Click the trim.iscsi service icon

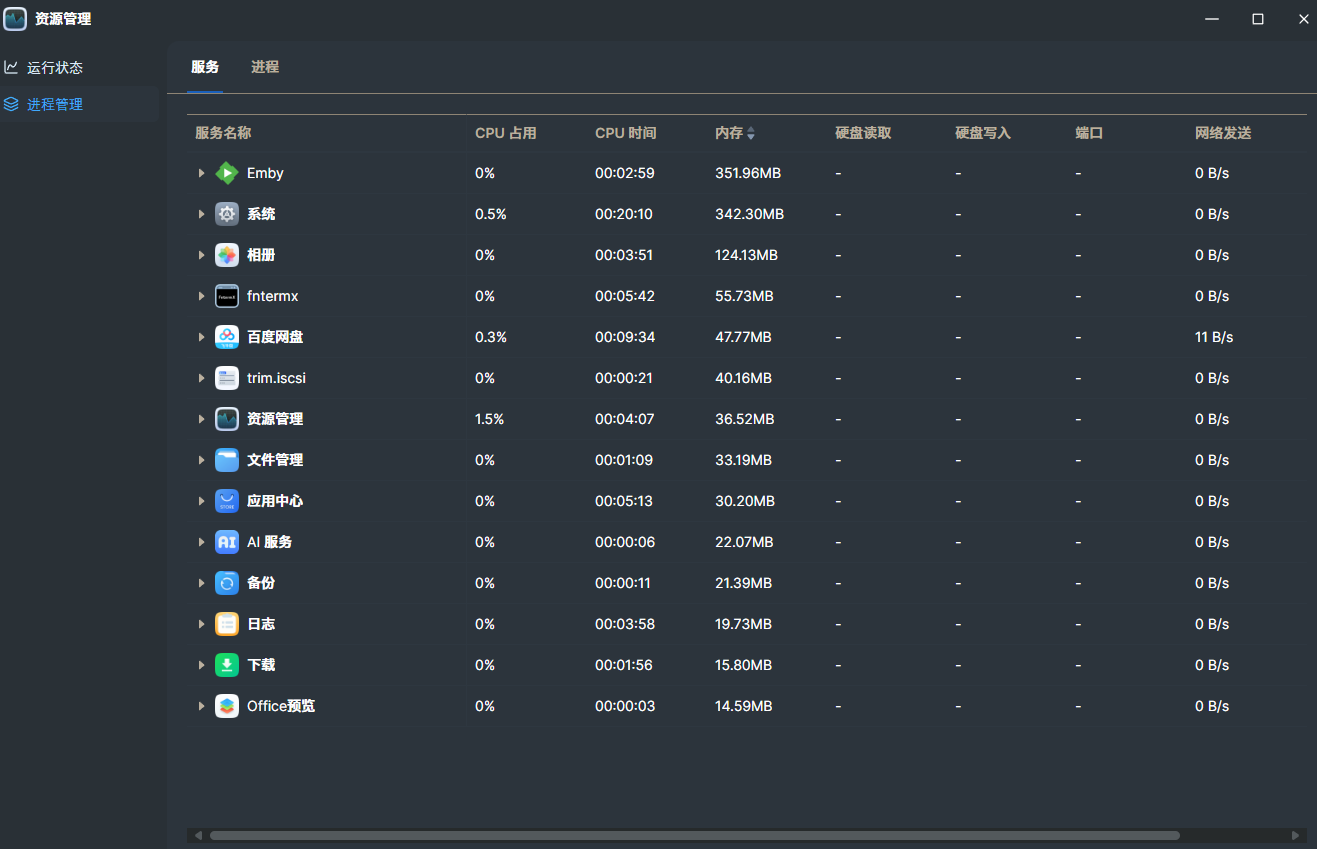click(x=227, y=378)
